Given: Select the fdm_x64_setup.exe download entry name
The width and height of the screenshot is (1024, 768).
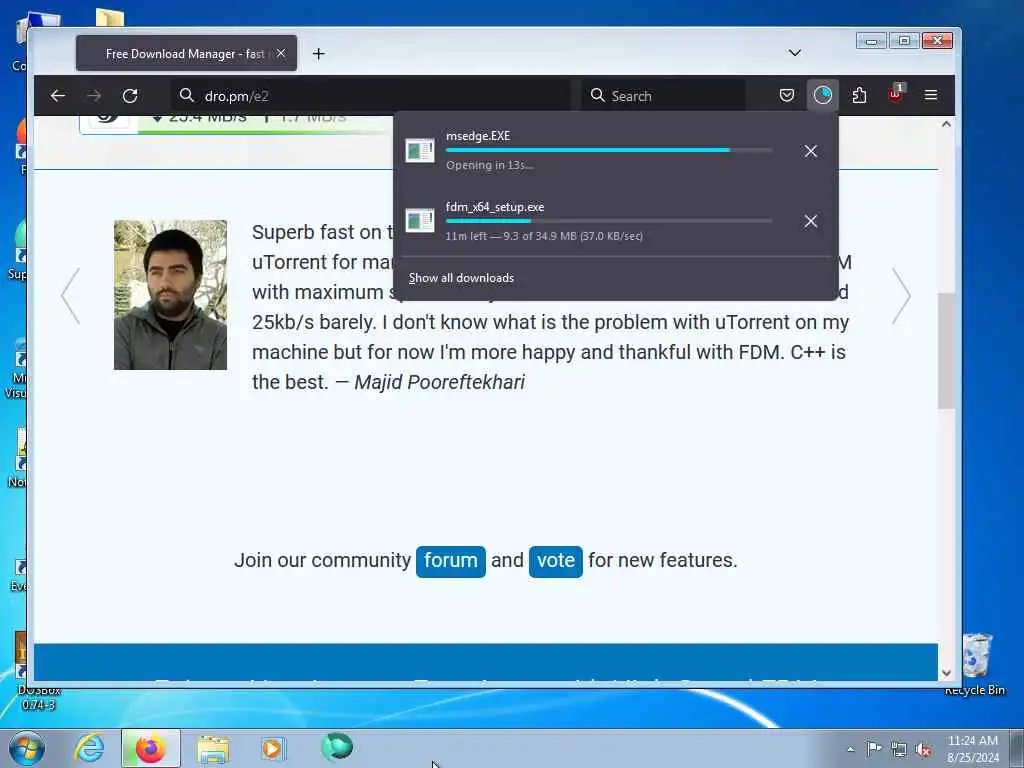Looking at the screenshot, I should [495, 207].
